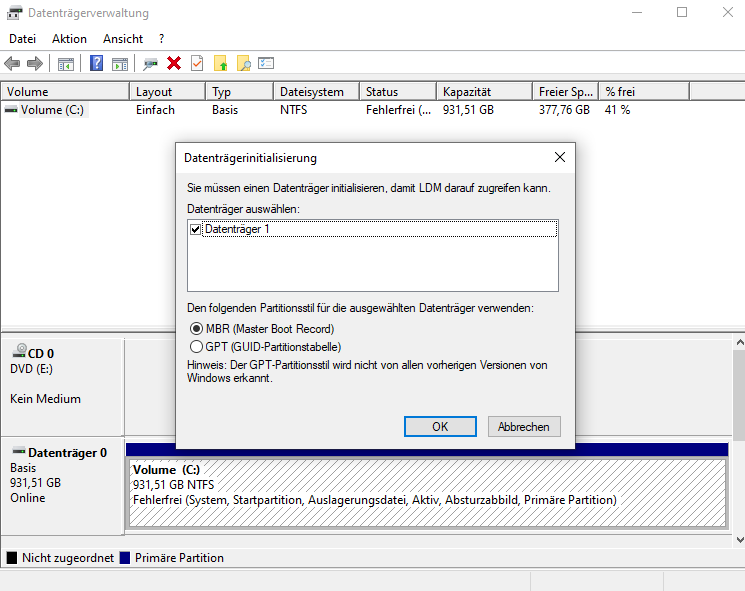745x591 pixels.
Task: Click the red X delete icon
Action: (x=174, y=63)
